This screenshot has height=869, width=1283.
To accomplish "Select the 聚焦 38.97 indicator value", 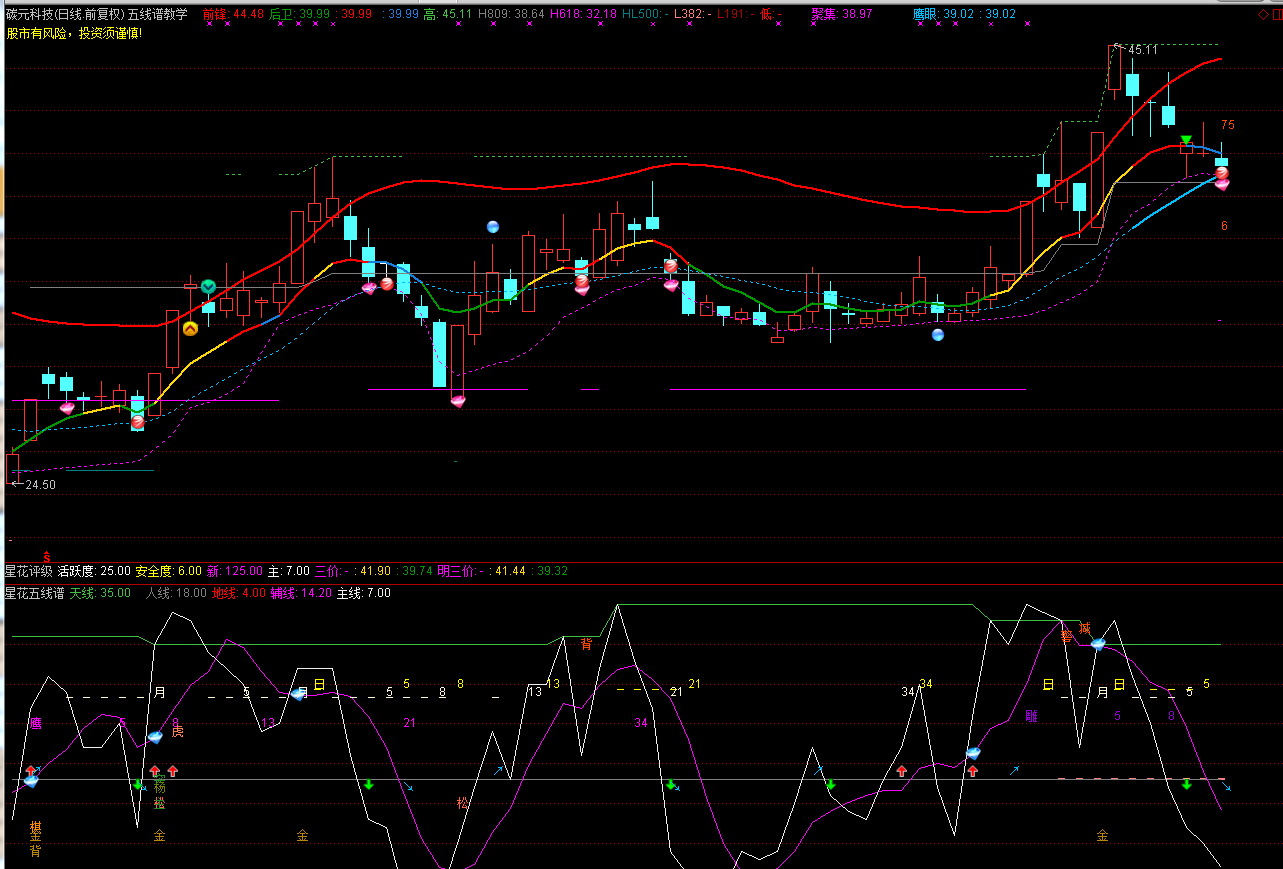I will pyautogui.click(x=841, y=14).
